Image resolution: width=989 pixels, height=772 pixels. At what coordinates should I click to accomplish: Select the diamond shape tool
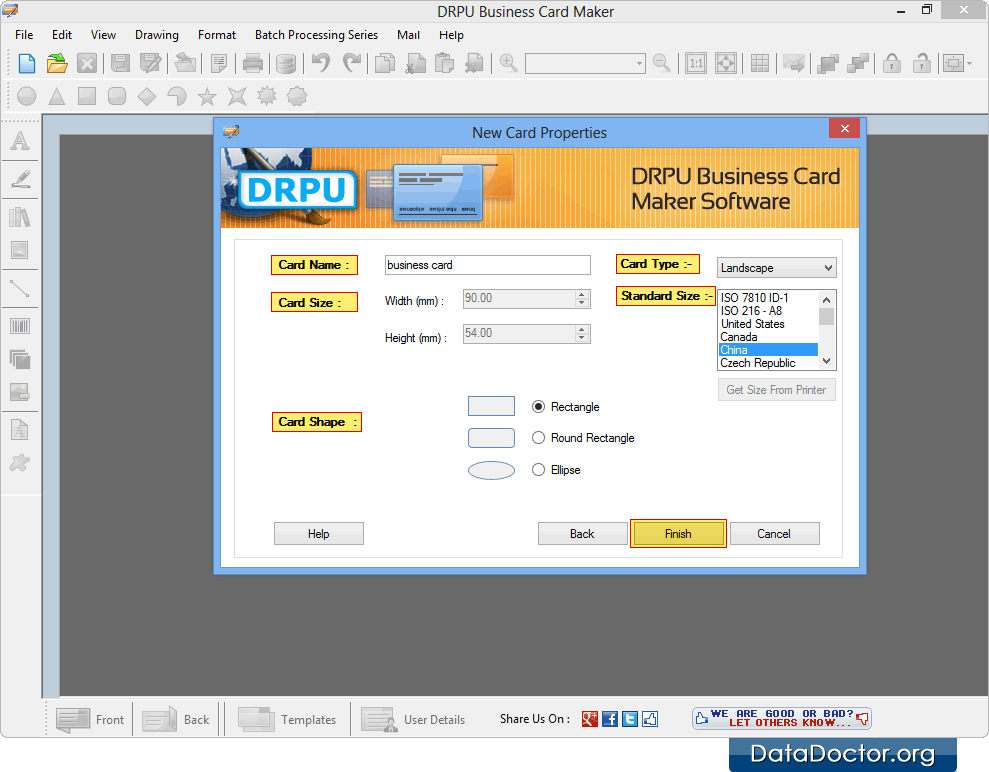(147, 96)
